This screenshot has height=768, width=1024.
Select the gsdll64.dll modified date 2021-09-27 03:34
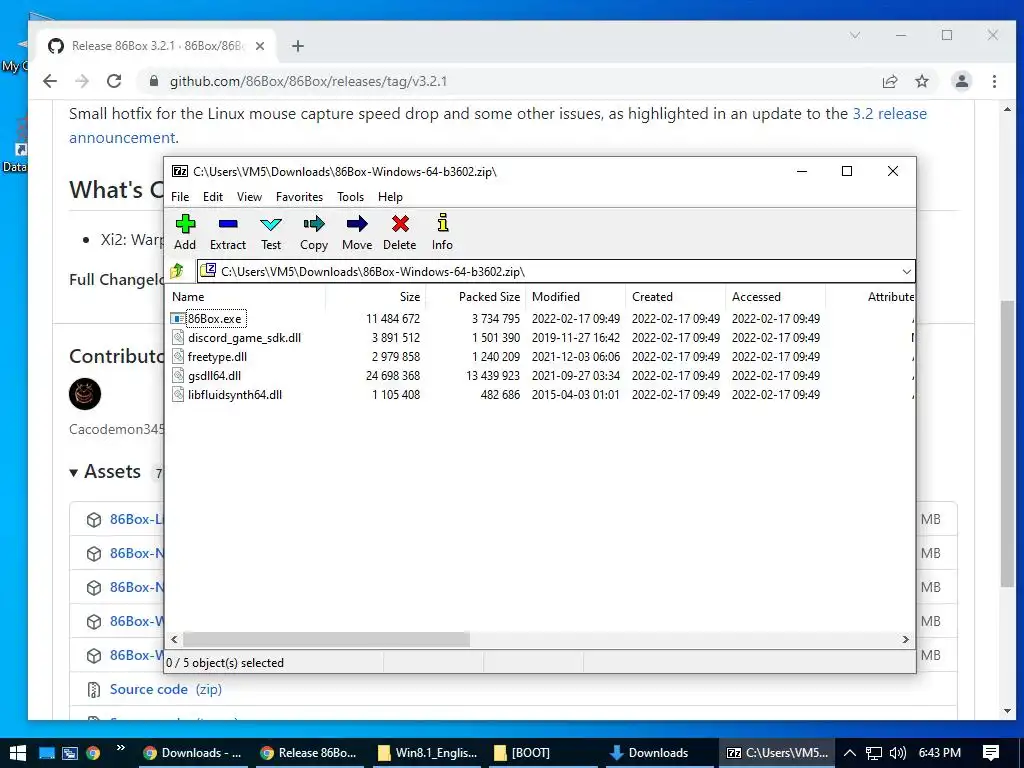(x=575, y=376)
